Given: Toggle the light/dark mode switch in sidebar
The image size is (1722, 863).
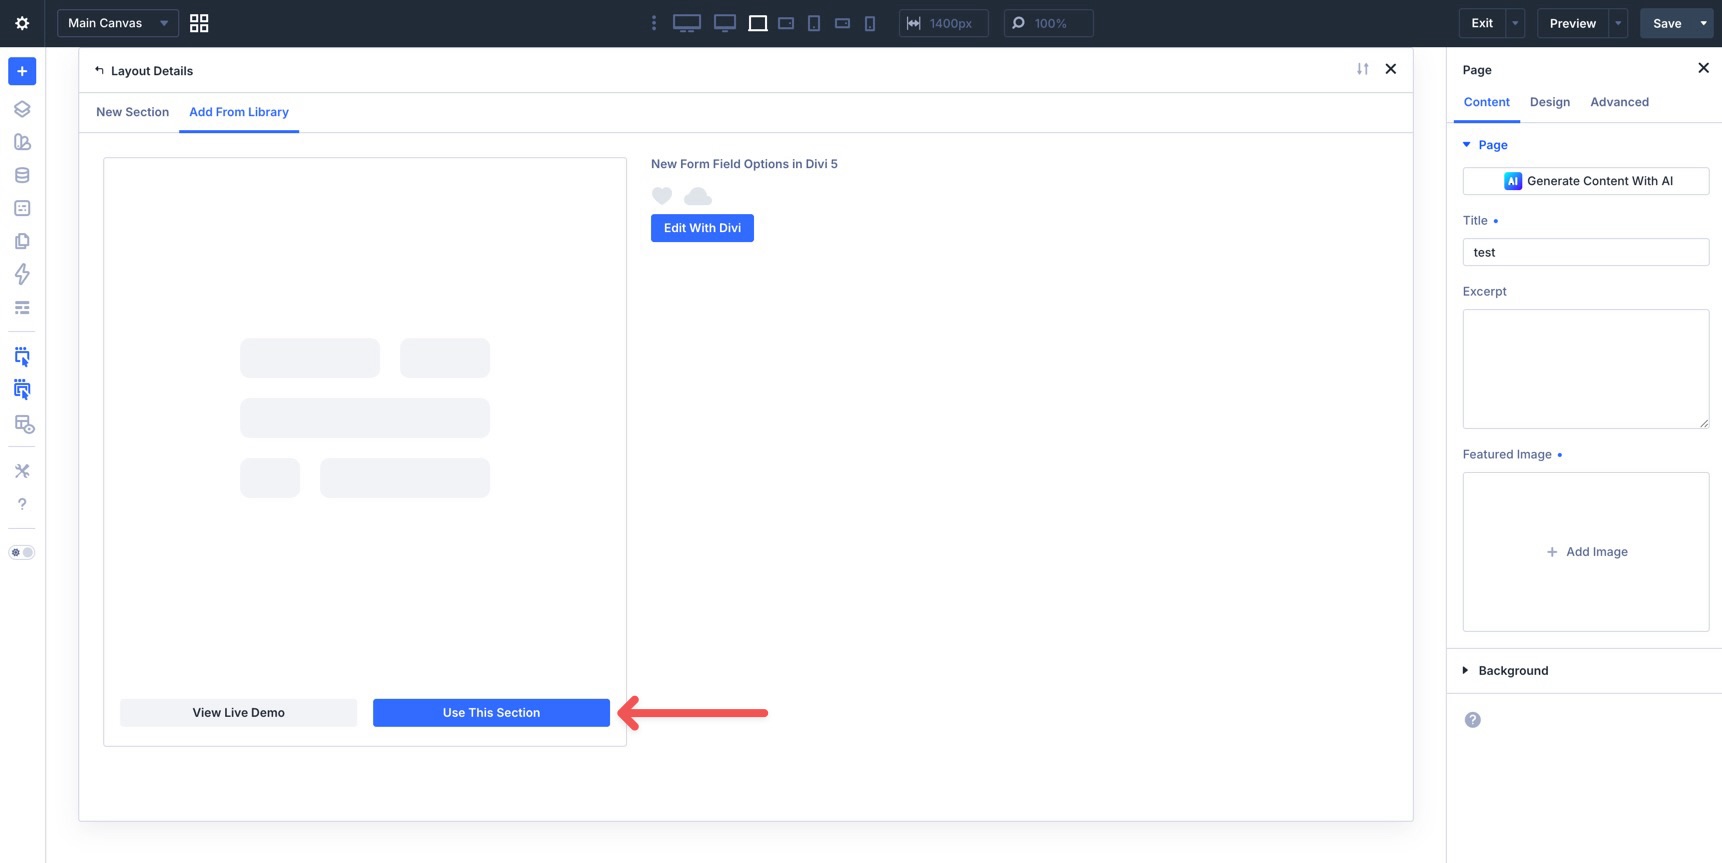Looking at the screenshot, I should [22, 552].
